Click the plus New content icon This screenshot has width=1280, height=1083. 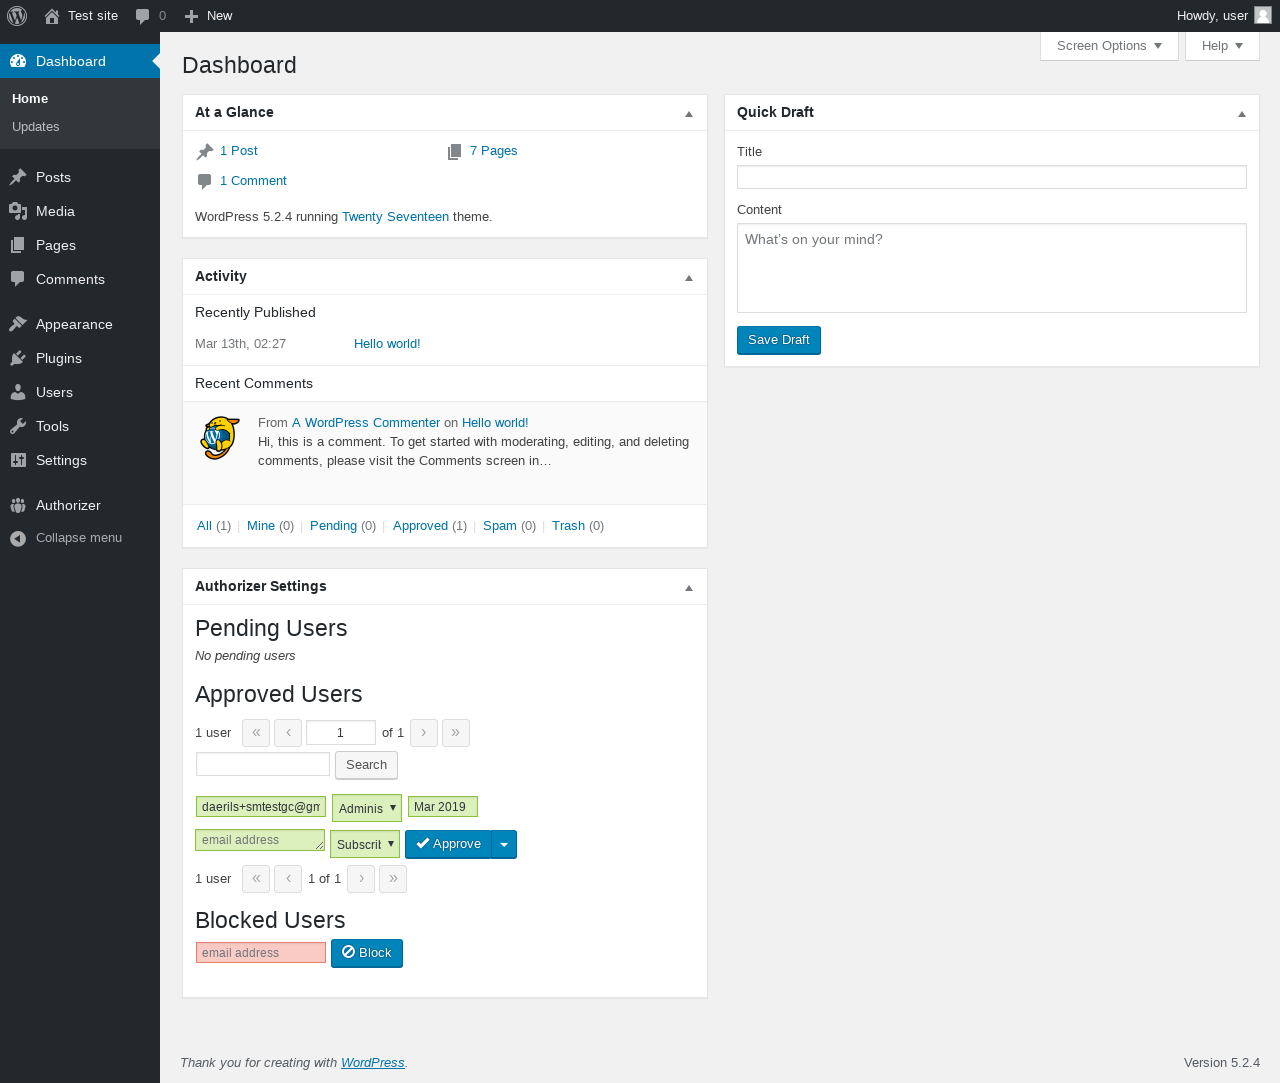tap(192, 16)
